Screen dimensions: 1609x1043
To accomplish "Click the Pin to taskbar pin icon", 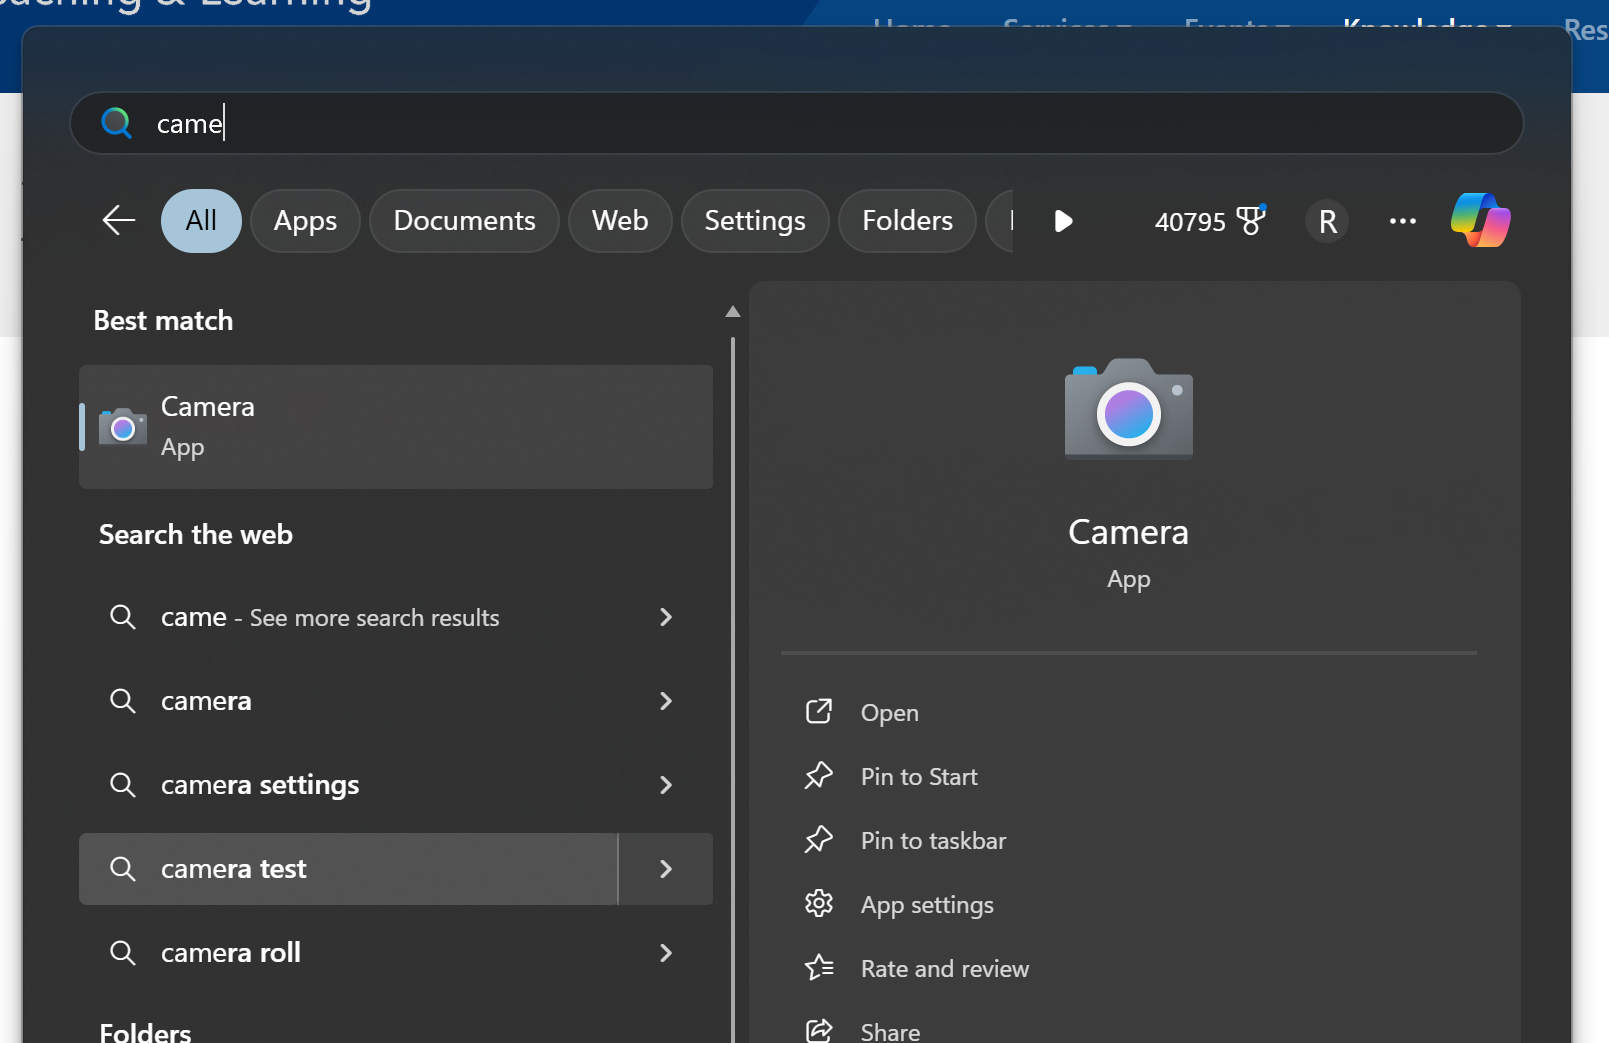I will pyautogui.click(x=819, y=840).
